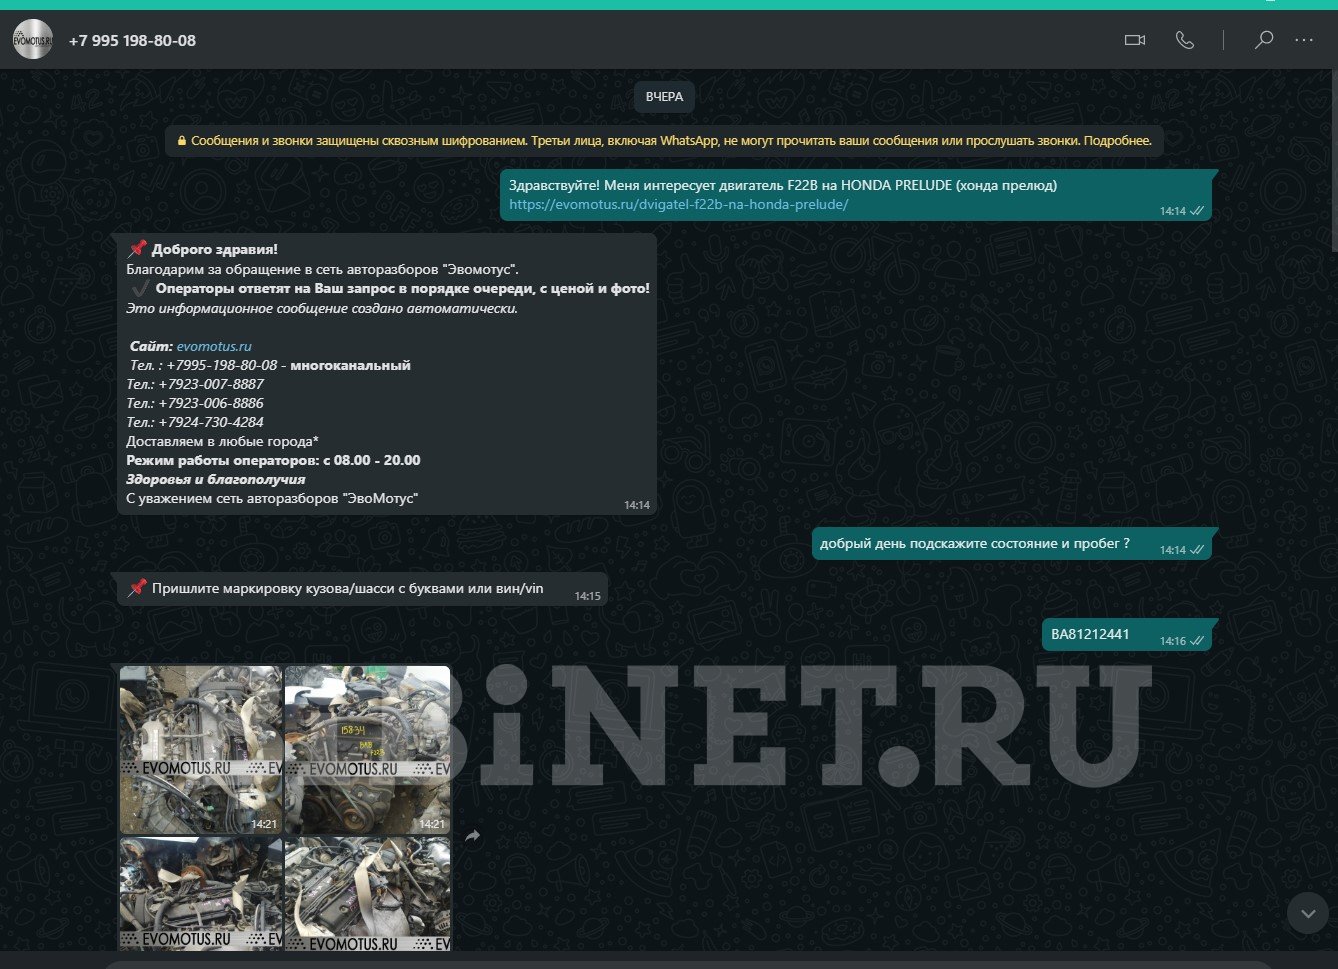Open fourth engine photo in the album
The height and width of the screenshot is (969, 1338).
click(x=367, y=893)
